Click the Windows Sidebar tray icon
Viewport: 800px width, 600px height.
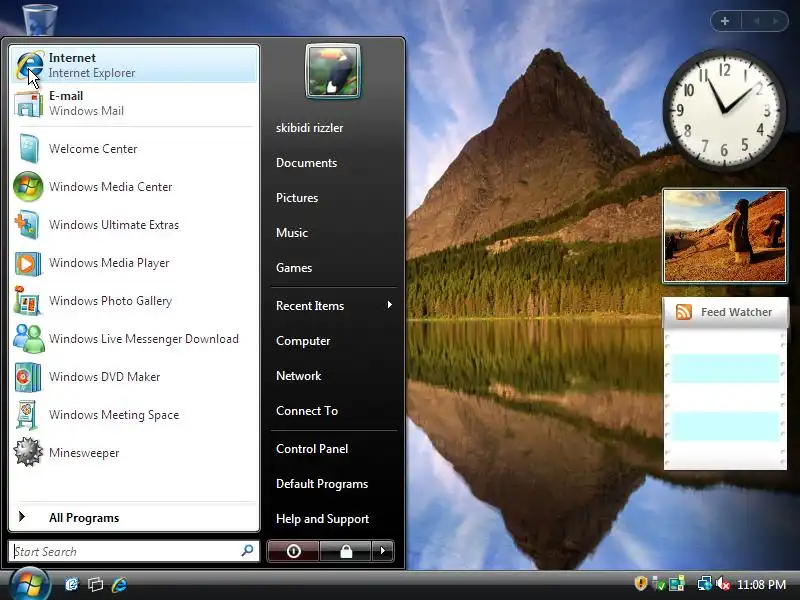(677, 583)
